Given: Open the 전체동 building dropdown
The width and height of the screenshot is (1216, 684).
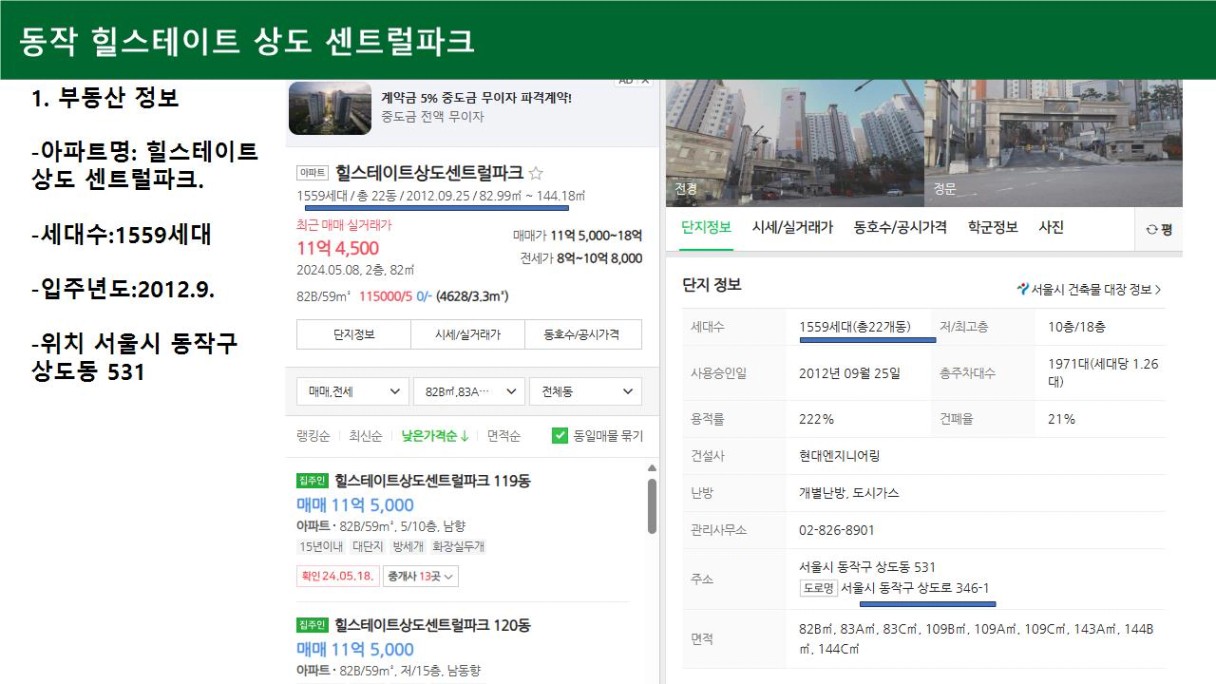Looking at the screenshot, I should (x=585, y=392).
